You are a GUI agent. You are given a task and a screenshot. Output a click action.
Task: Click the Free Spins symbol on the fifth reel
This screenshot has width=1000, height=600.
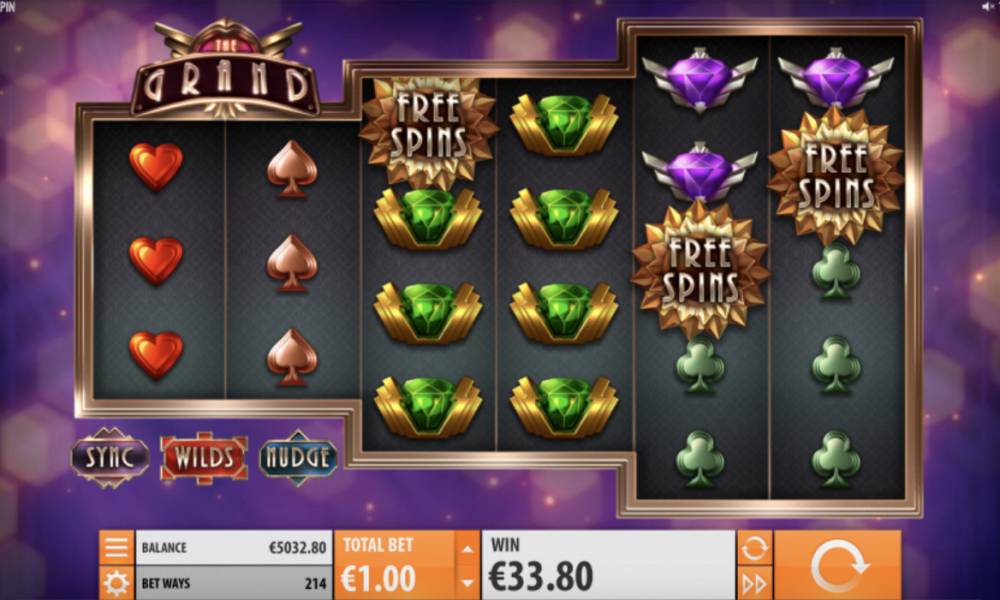click(x=700, y=269)
